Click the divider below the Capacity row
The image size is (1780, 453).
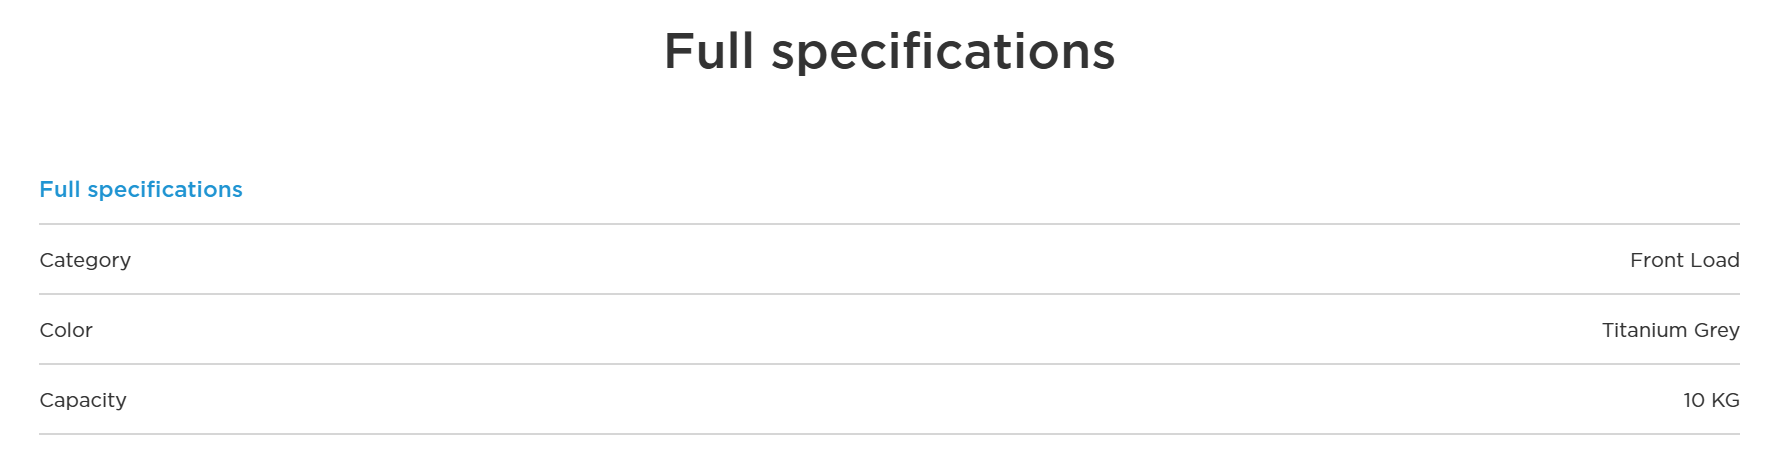(x=889, y=434)
